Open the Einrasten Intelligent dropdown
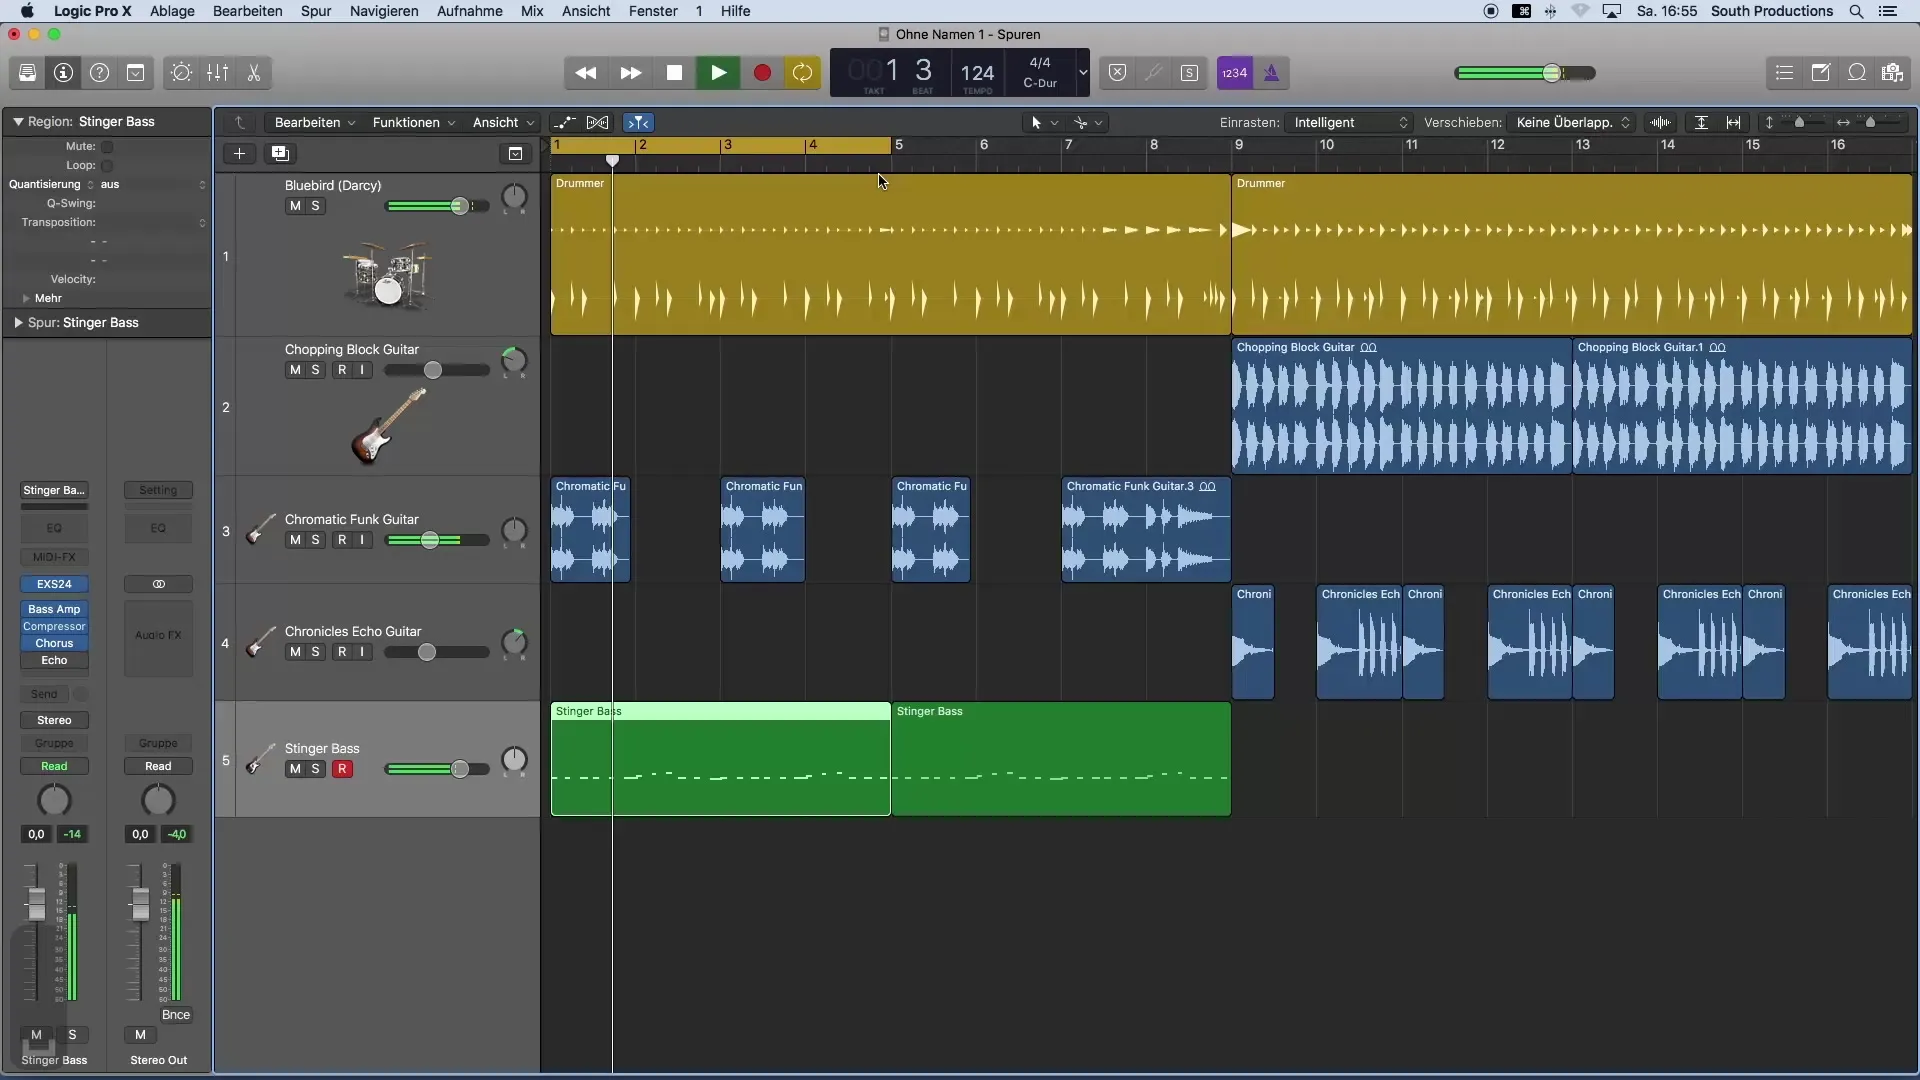Viewport: 1920px width, 1080px height. click(x=1349, y=122)
